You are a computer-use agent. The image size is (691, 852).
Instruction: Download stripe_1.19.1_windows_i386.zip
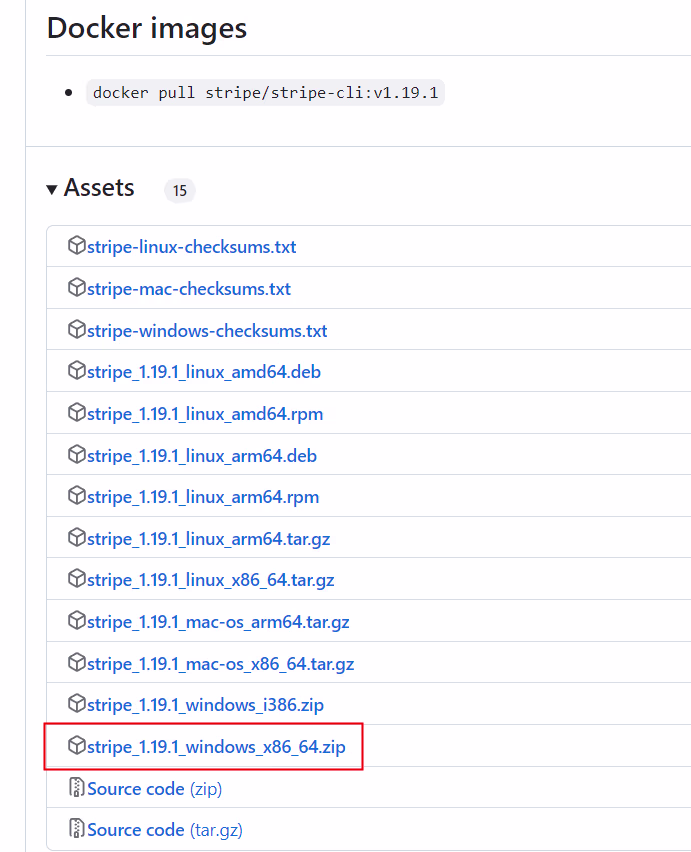(205, 705)
